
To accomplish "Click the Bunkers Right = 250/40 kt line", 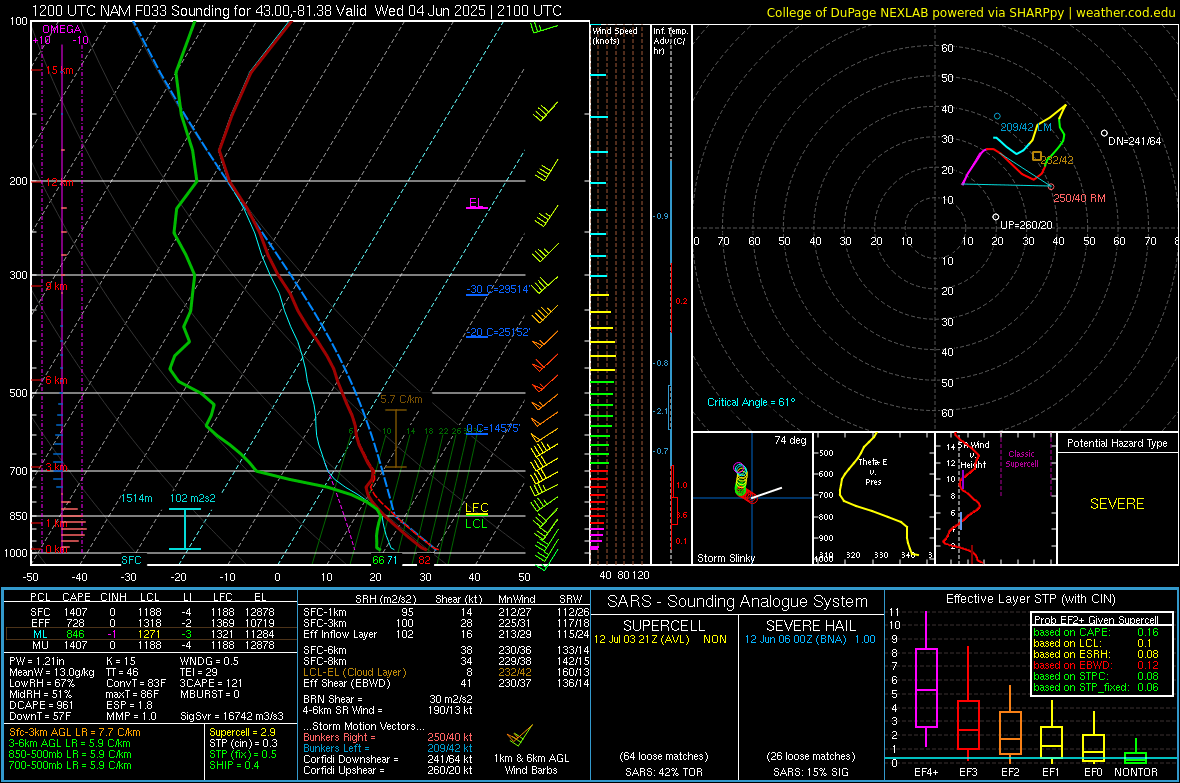I will point(388,737).
